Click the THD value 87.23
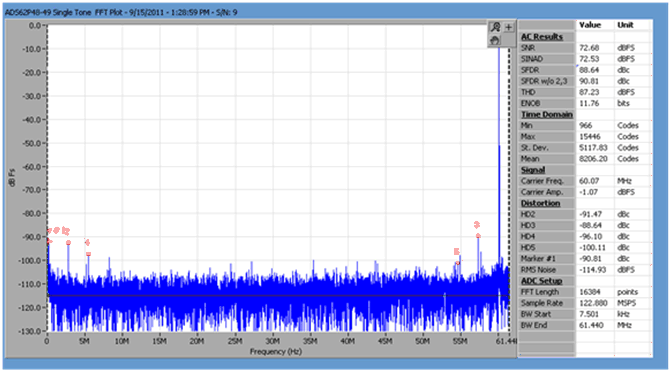This screenshot has width=670, height=371. pyautogui.click(x=589, y=92)
